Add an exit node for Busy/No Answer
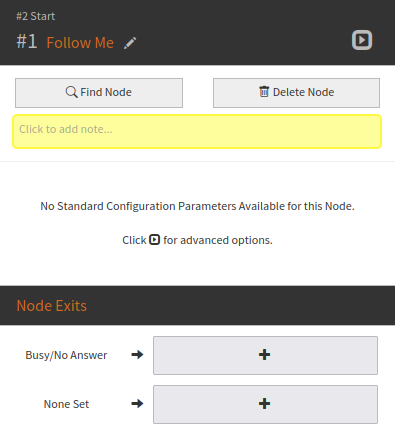Screen dimensions: 395x432 (265, 355)
